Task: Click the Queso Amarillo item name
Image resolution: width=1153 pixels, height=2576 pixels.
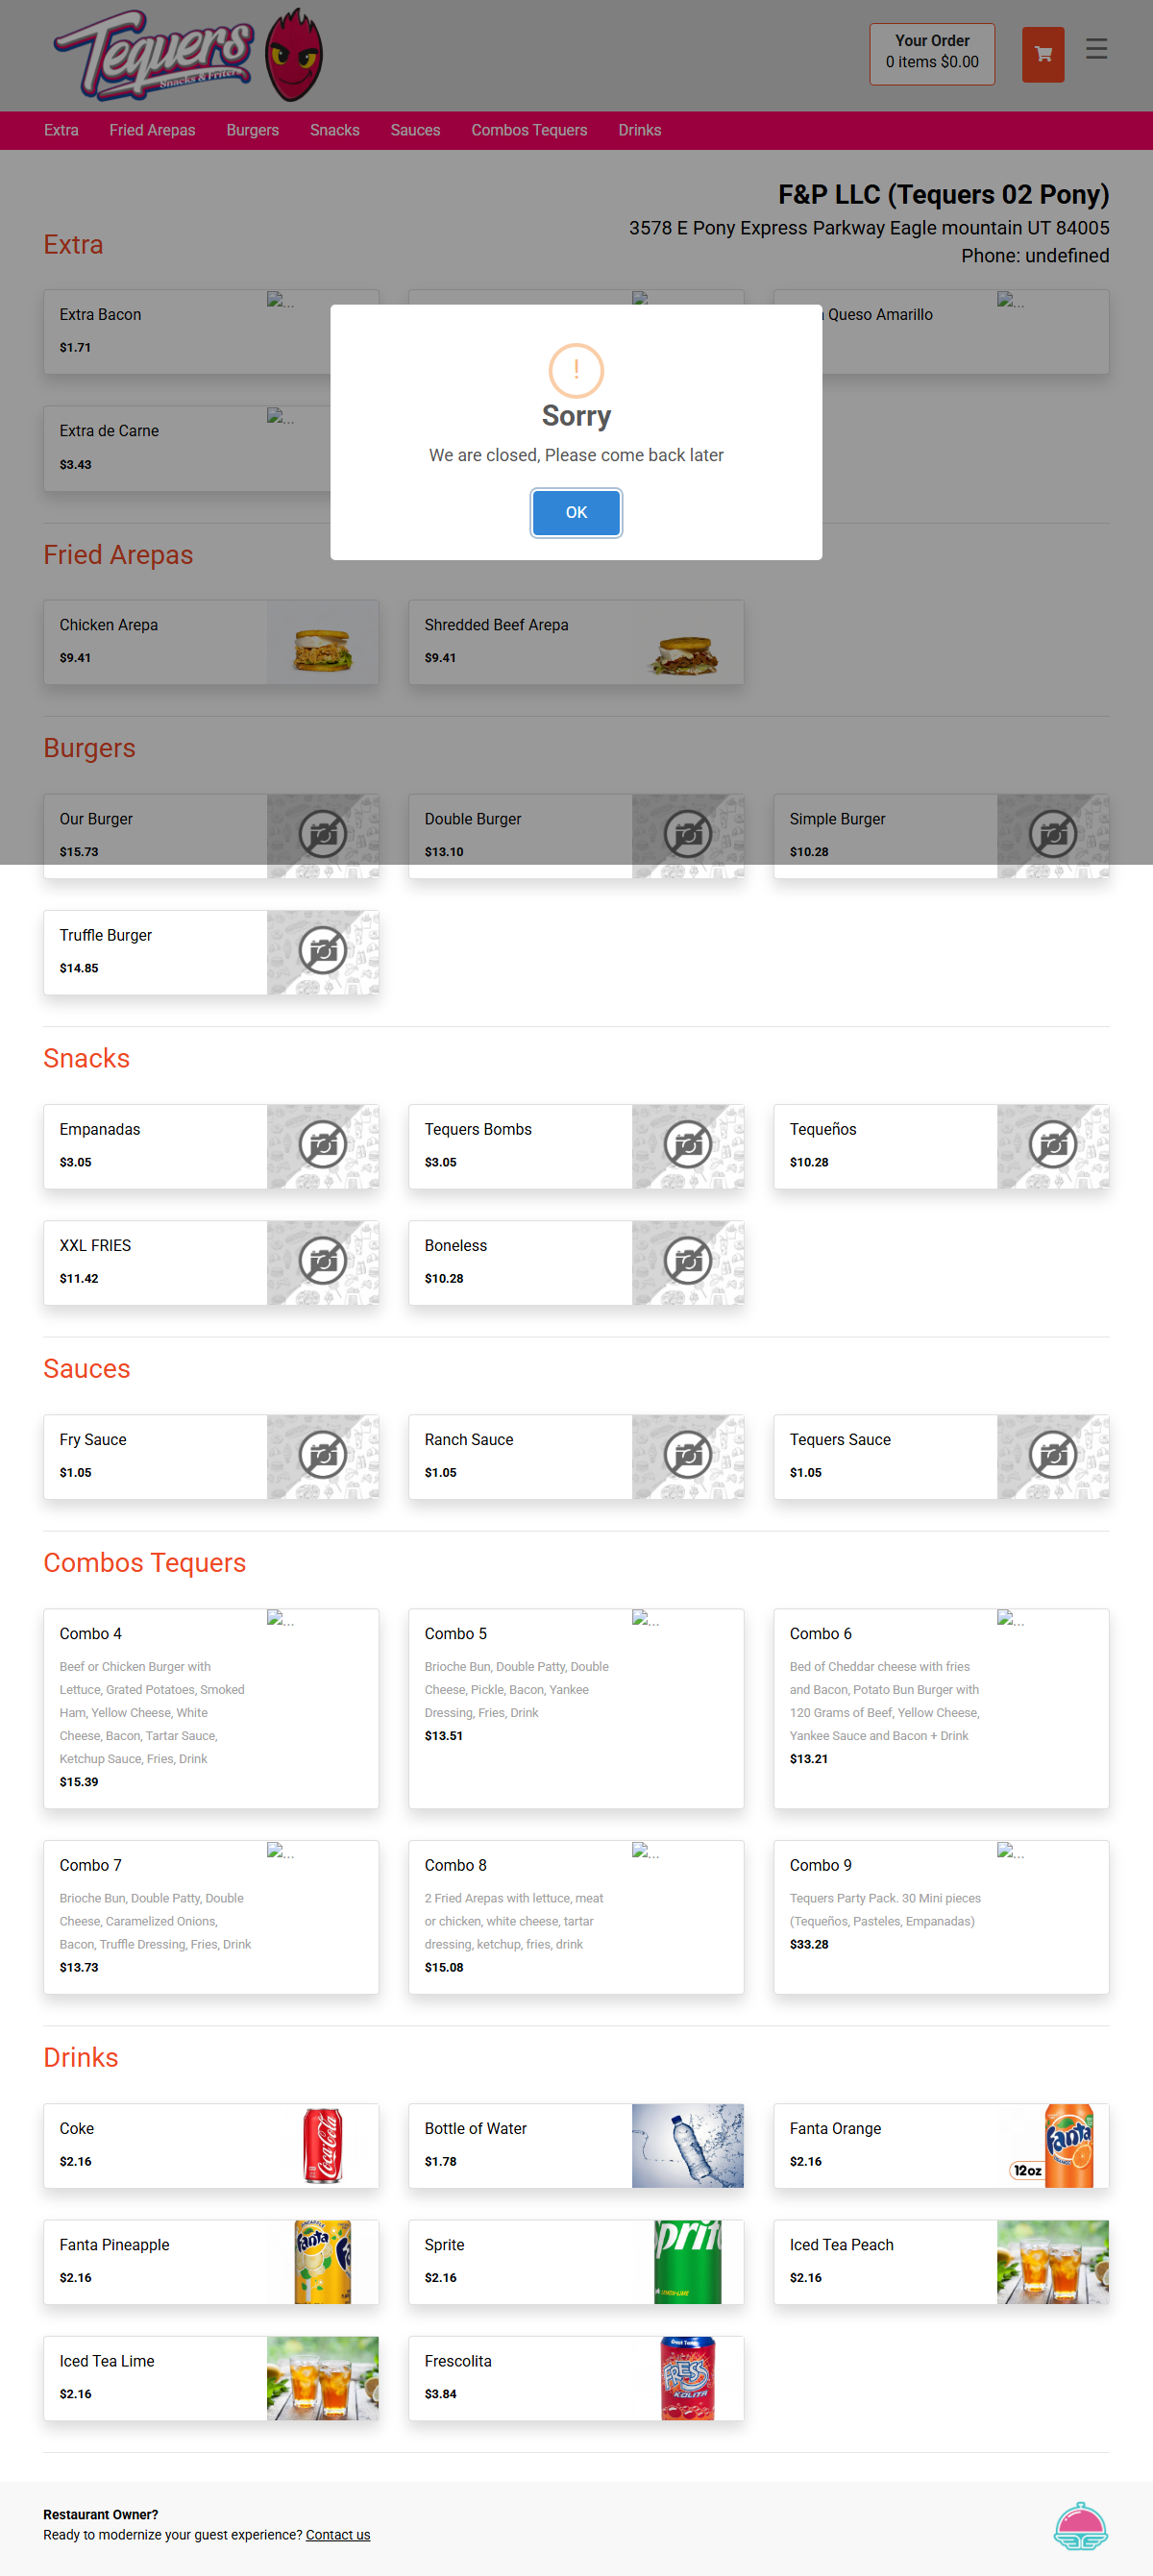Action: pos(879,314)
